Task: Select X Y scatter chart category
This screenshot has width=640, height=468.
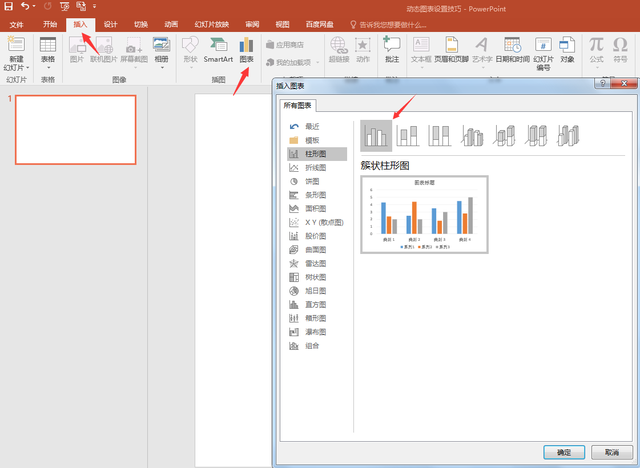Action: [317, 222]
